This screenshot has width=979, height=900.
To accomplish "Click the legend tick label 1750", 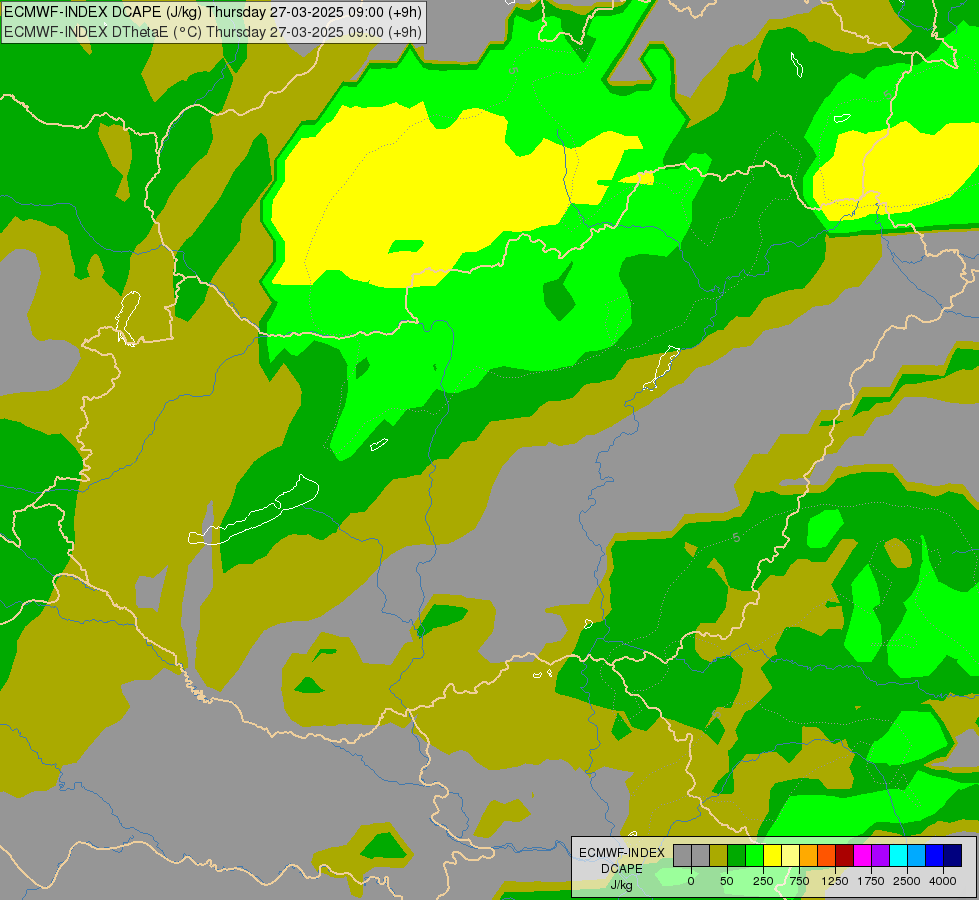I will (x=871, y=881).
